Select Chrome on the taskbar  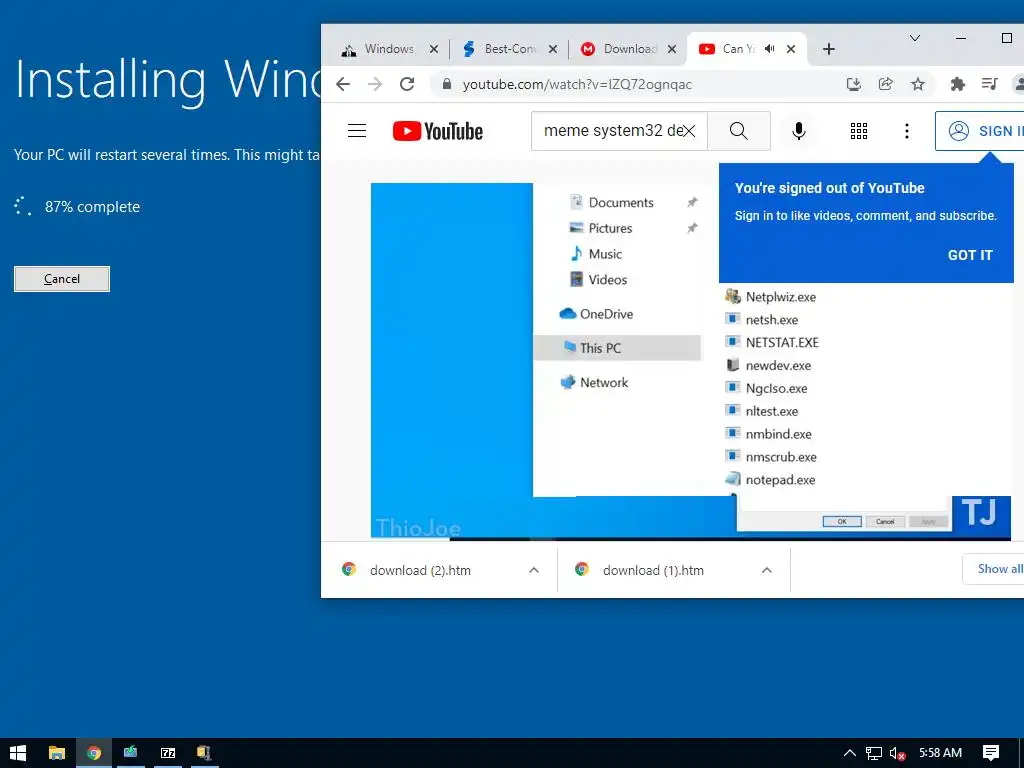94,753
